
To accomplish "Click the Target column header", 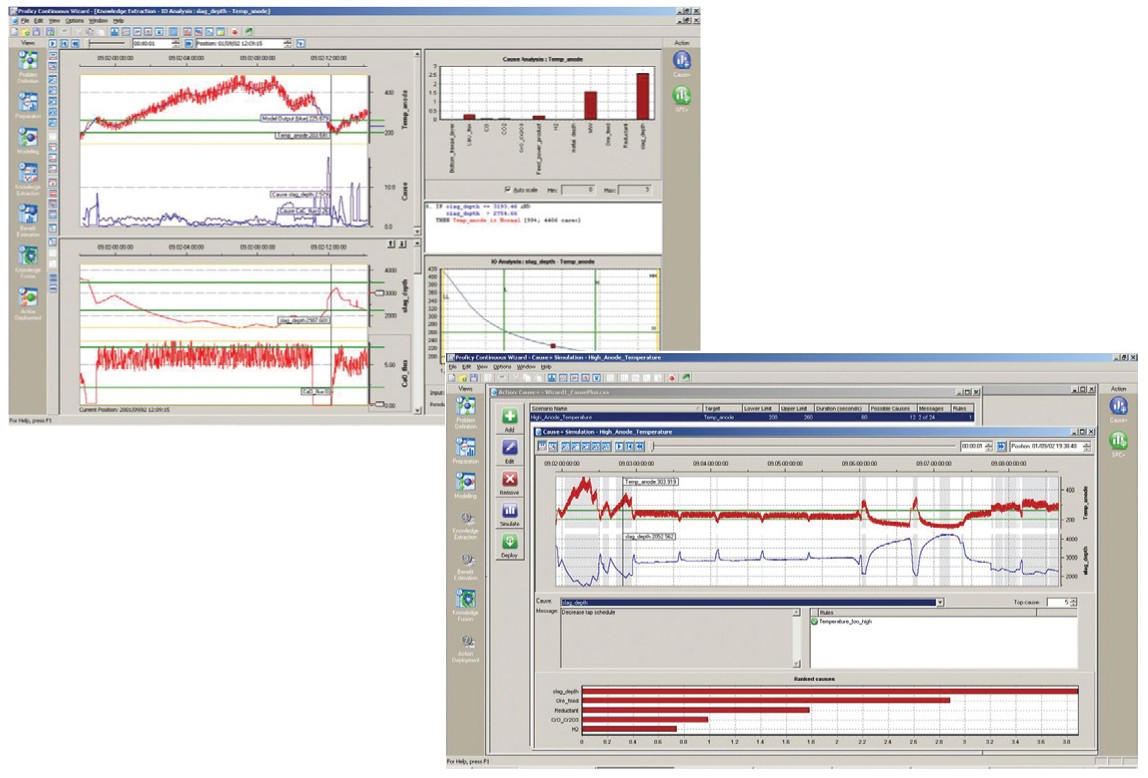I will tap(720, 408).
